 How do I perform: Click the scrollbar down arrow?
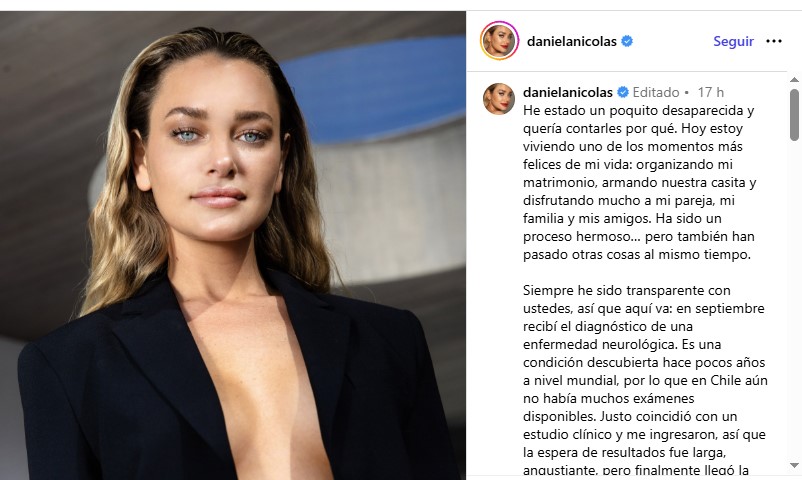coord(794,465)
